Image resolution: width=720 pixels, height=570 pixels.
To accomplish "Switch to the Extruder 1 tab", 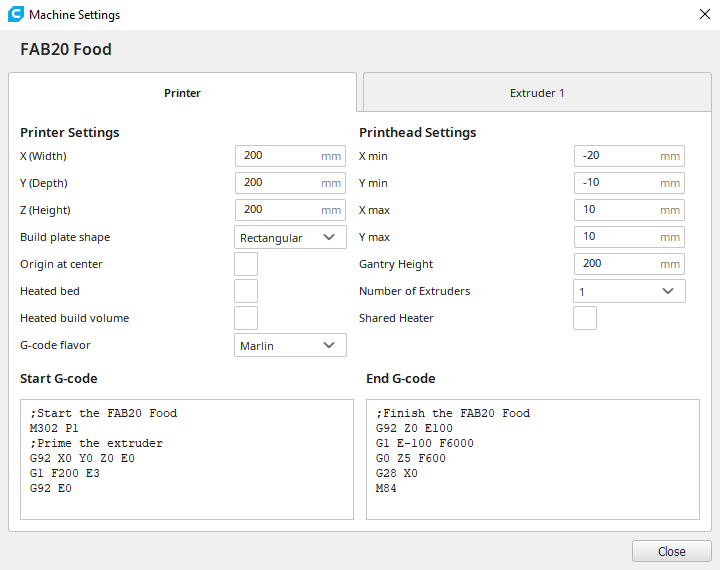I will click(537, 93).
